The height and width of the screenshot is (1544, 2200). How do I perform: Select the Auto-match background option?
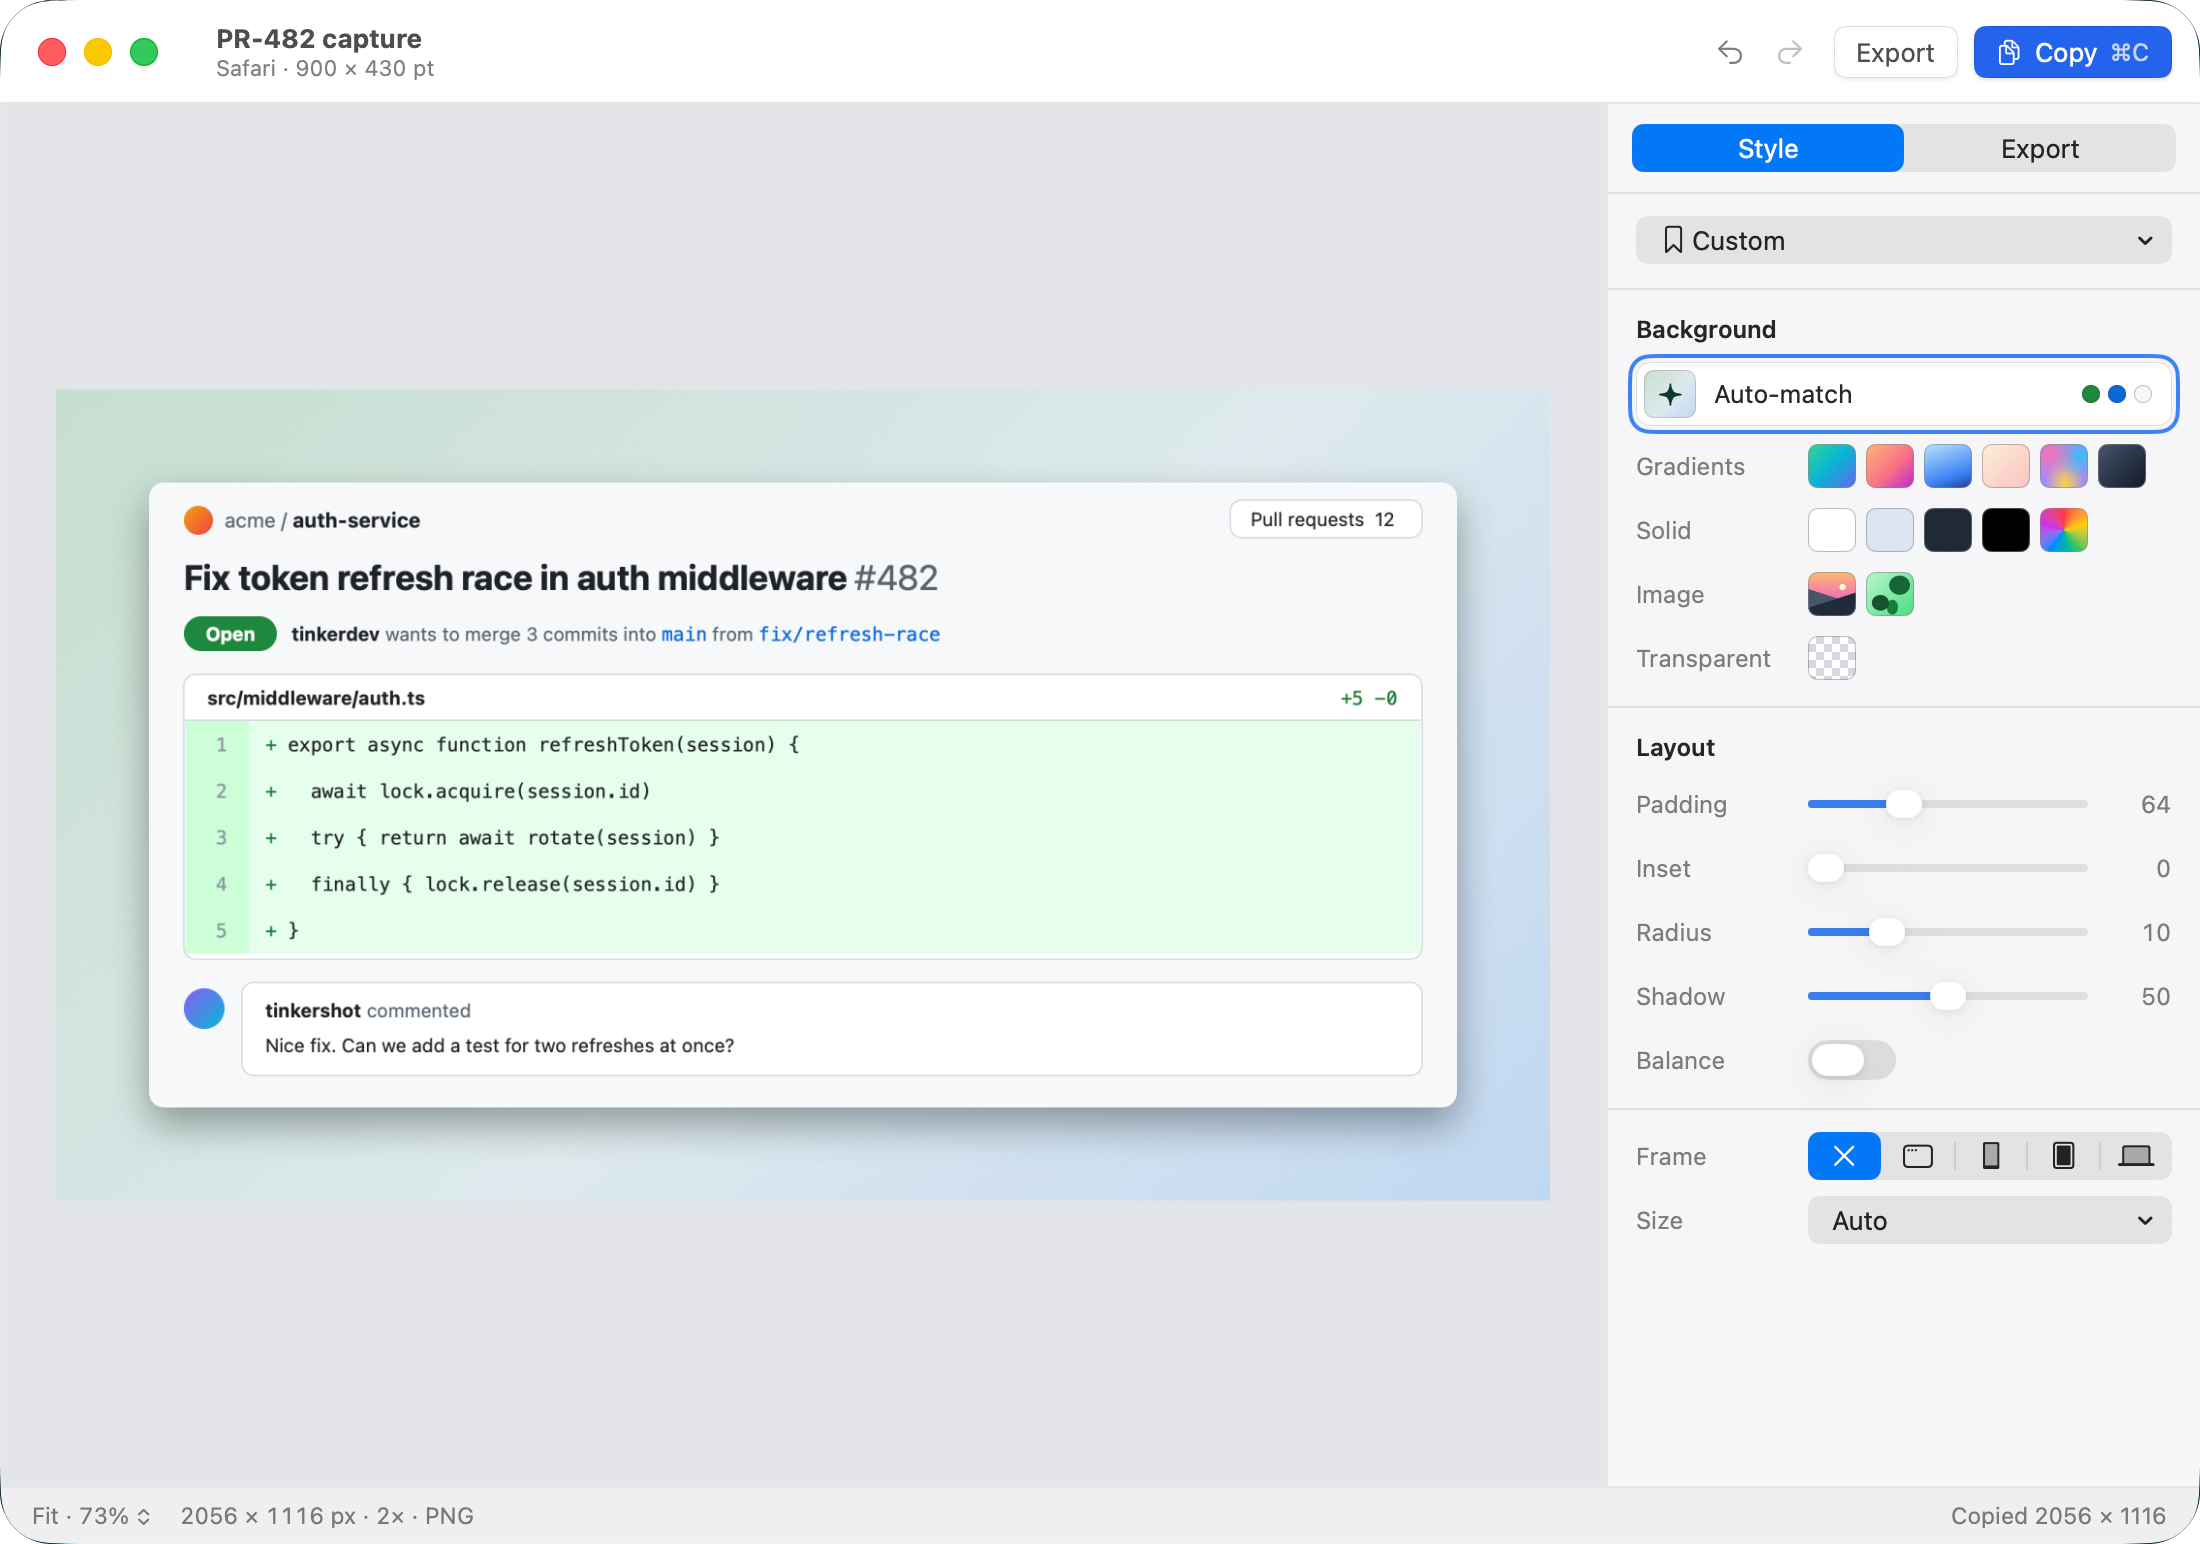[1904, 394]
